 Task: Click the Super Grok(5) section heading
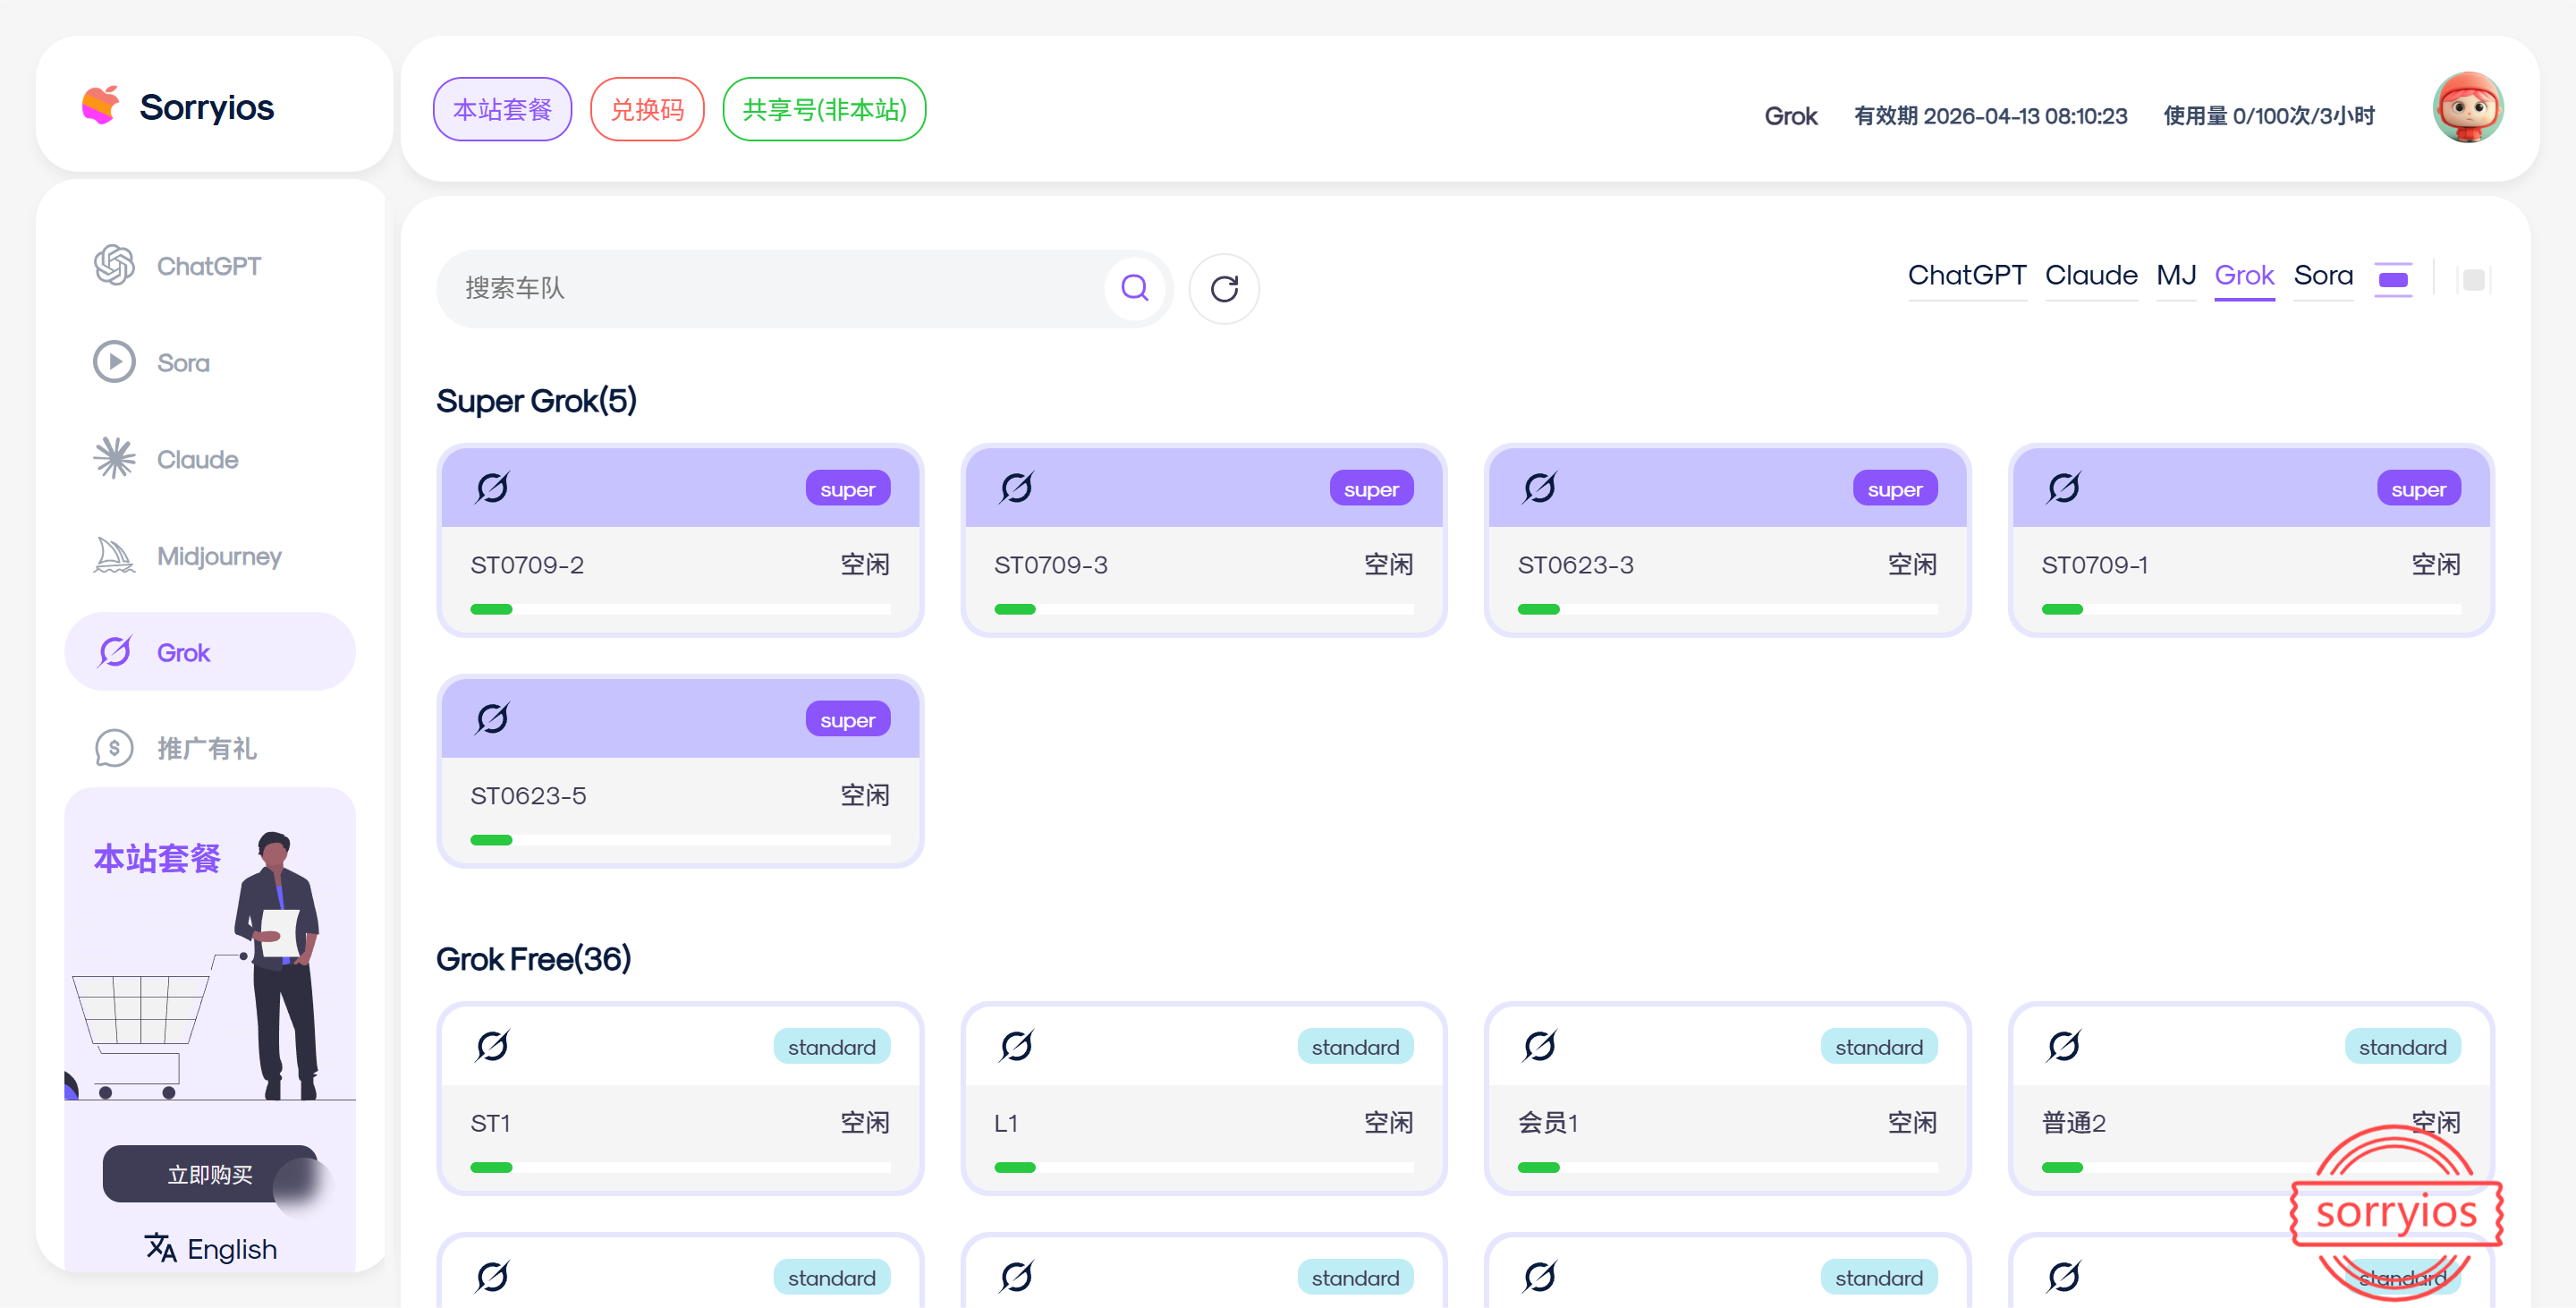[x=536, y=401]
